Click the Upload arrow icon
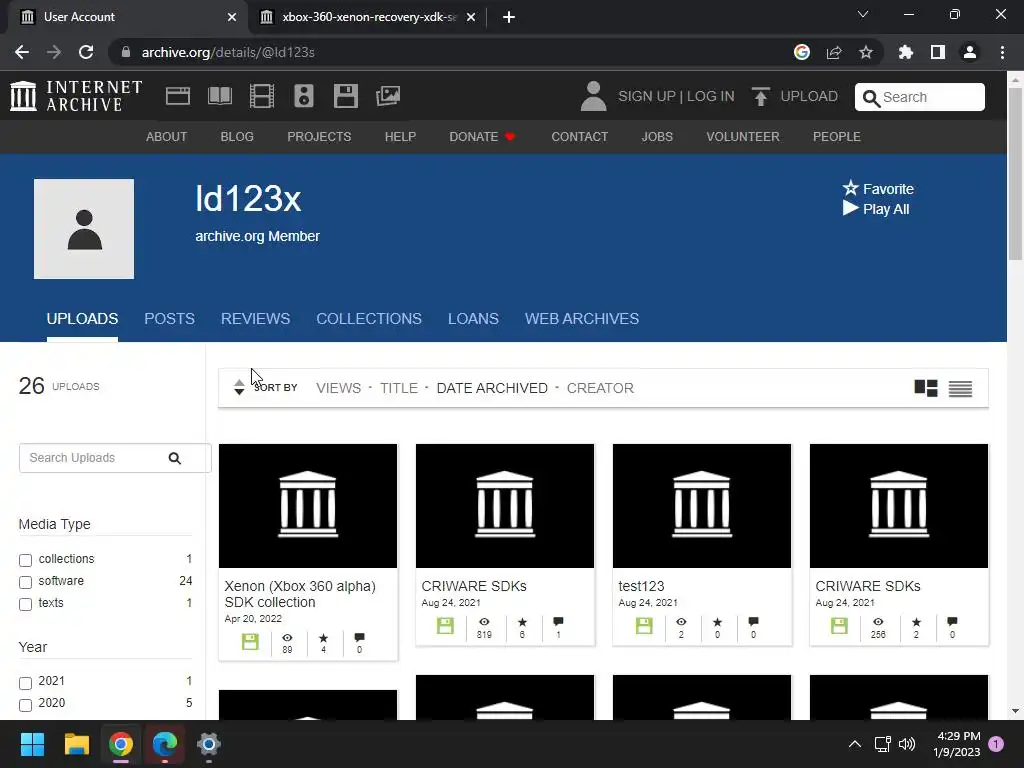This screenshot has width=1024, height=768. [x=760, y=96]
